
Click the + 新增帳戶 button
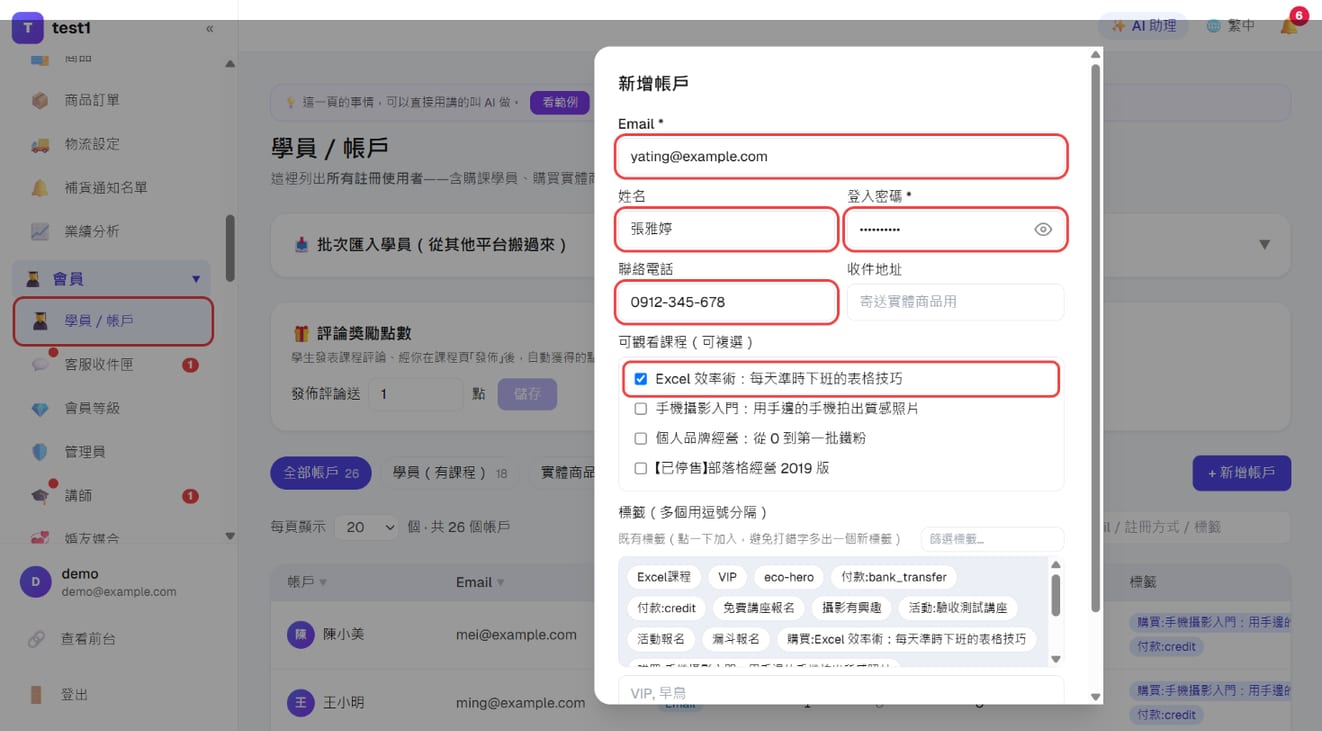pyautogui.click(x=1242, y=473)
